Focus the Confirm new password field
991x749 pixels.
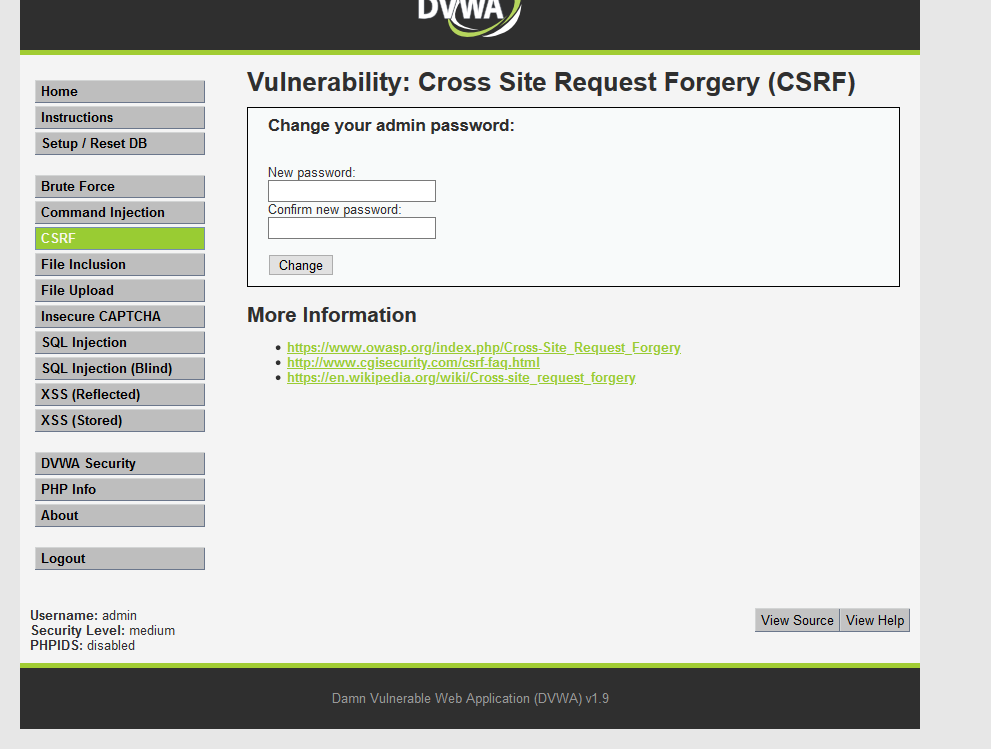(x=352, y=228)
